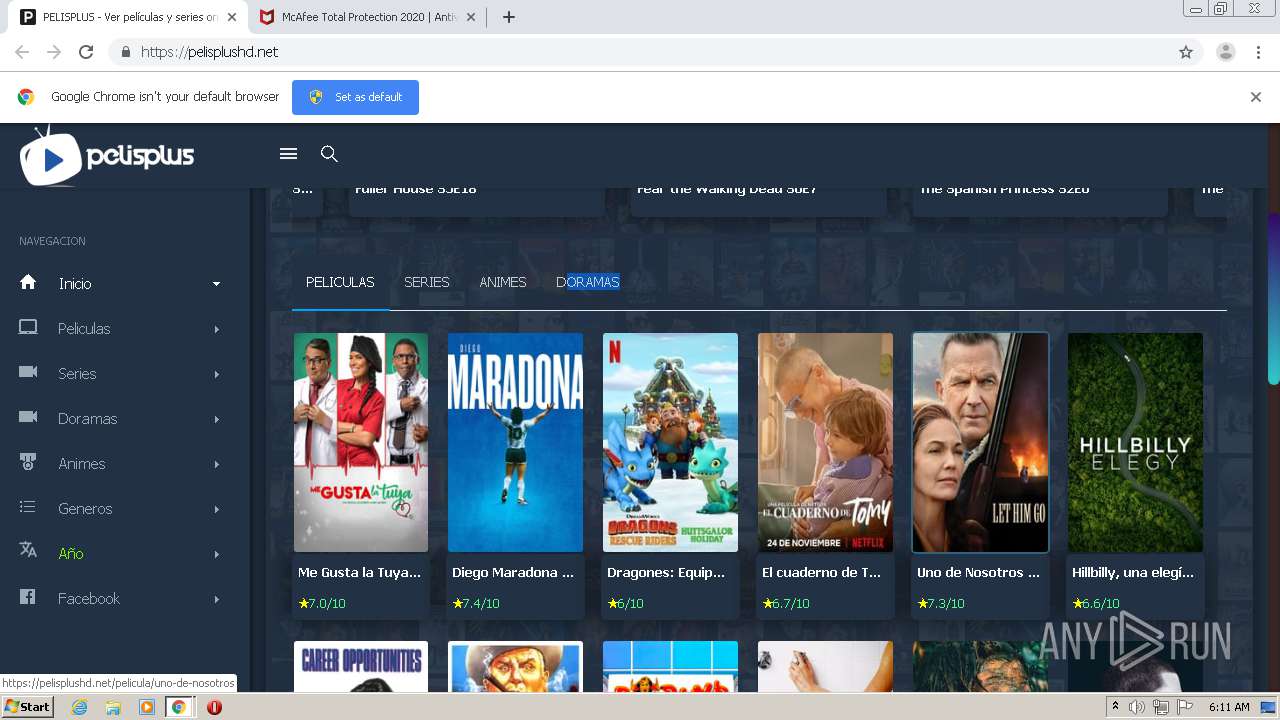Click the search magnifier icon
Screen dimensions: 1280x720
point(329,153)
